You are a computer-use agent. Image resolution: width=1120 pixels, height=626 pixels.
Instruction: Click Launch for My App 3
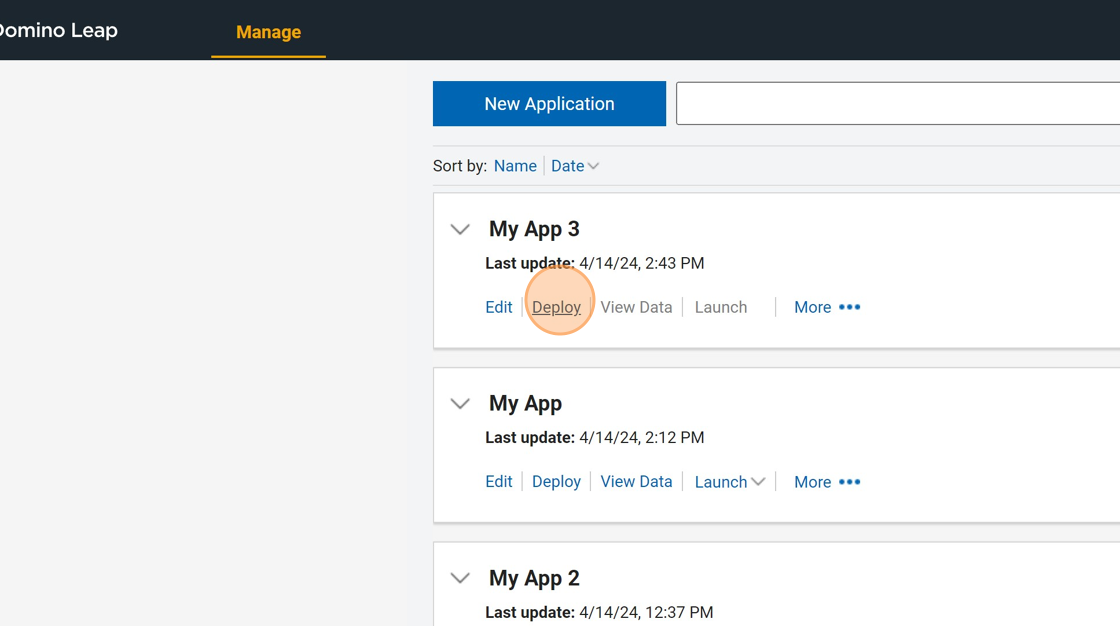[x=721, y=307]
